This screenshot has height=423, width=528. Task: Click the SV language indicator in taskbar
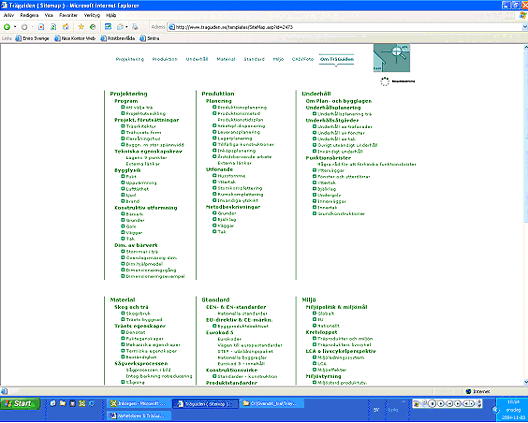click(376, 410)
